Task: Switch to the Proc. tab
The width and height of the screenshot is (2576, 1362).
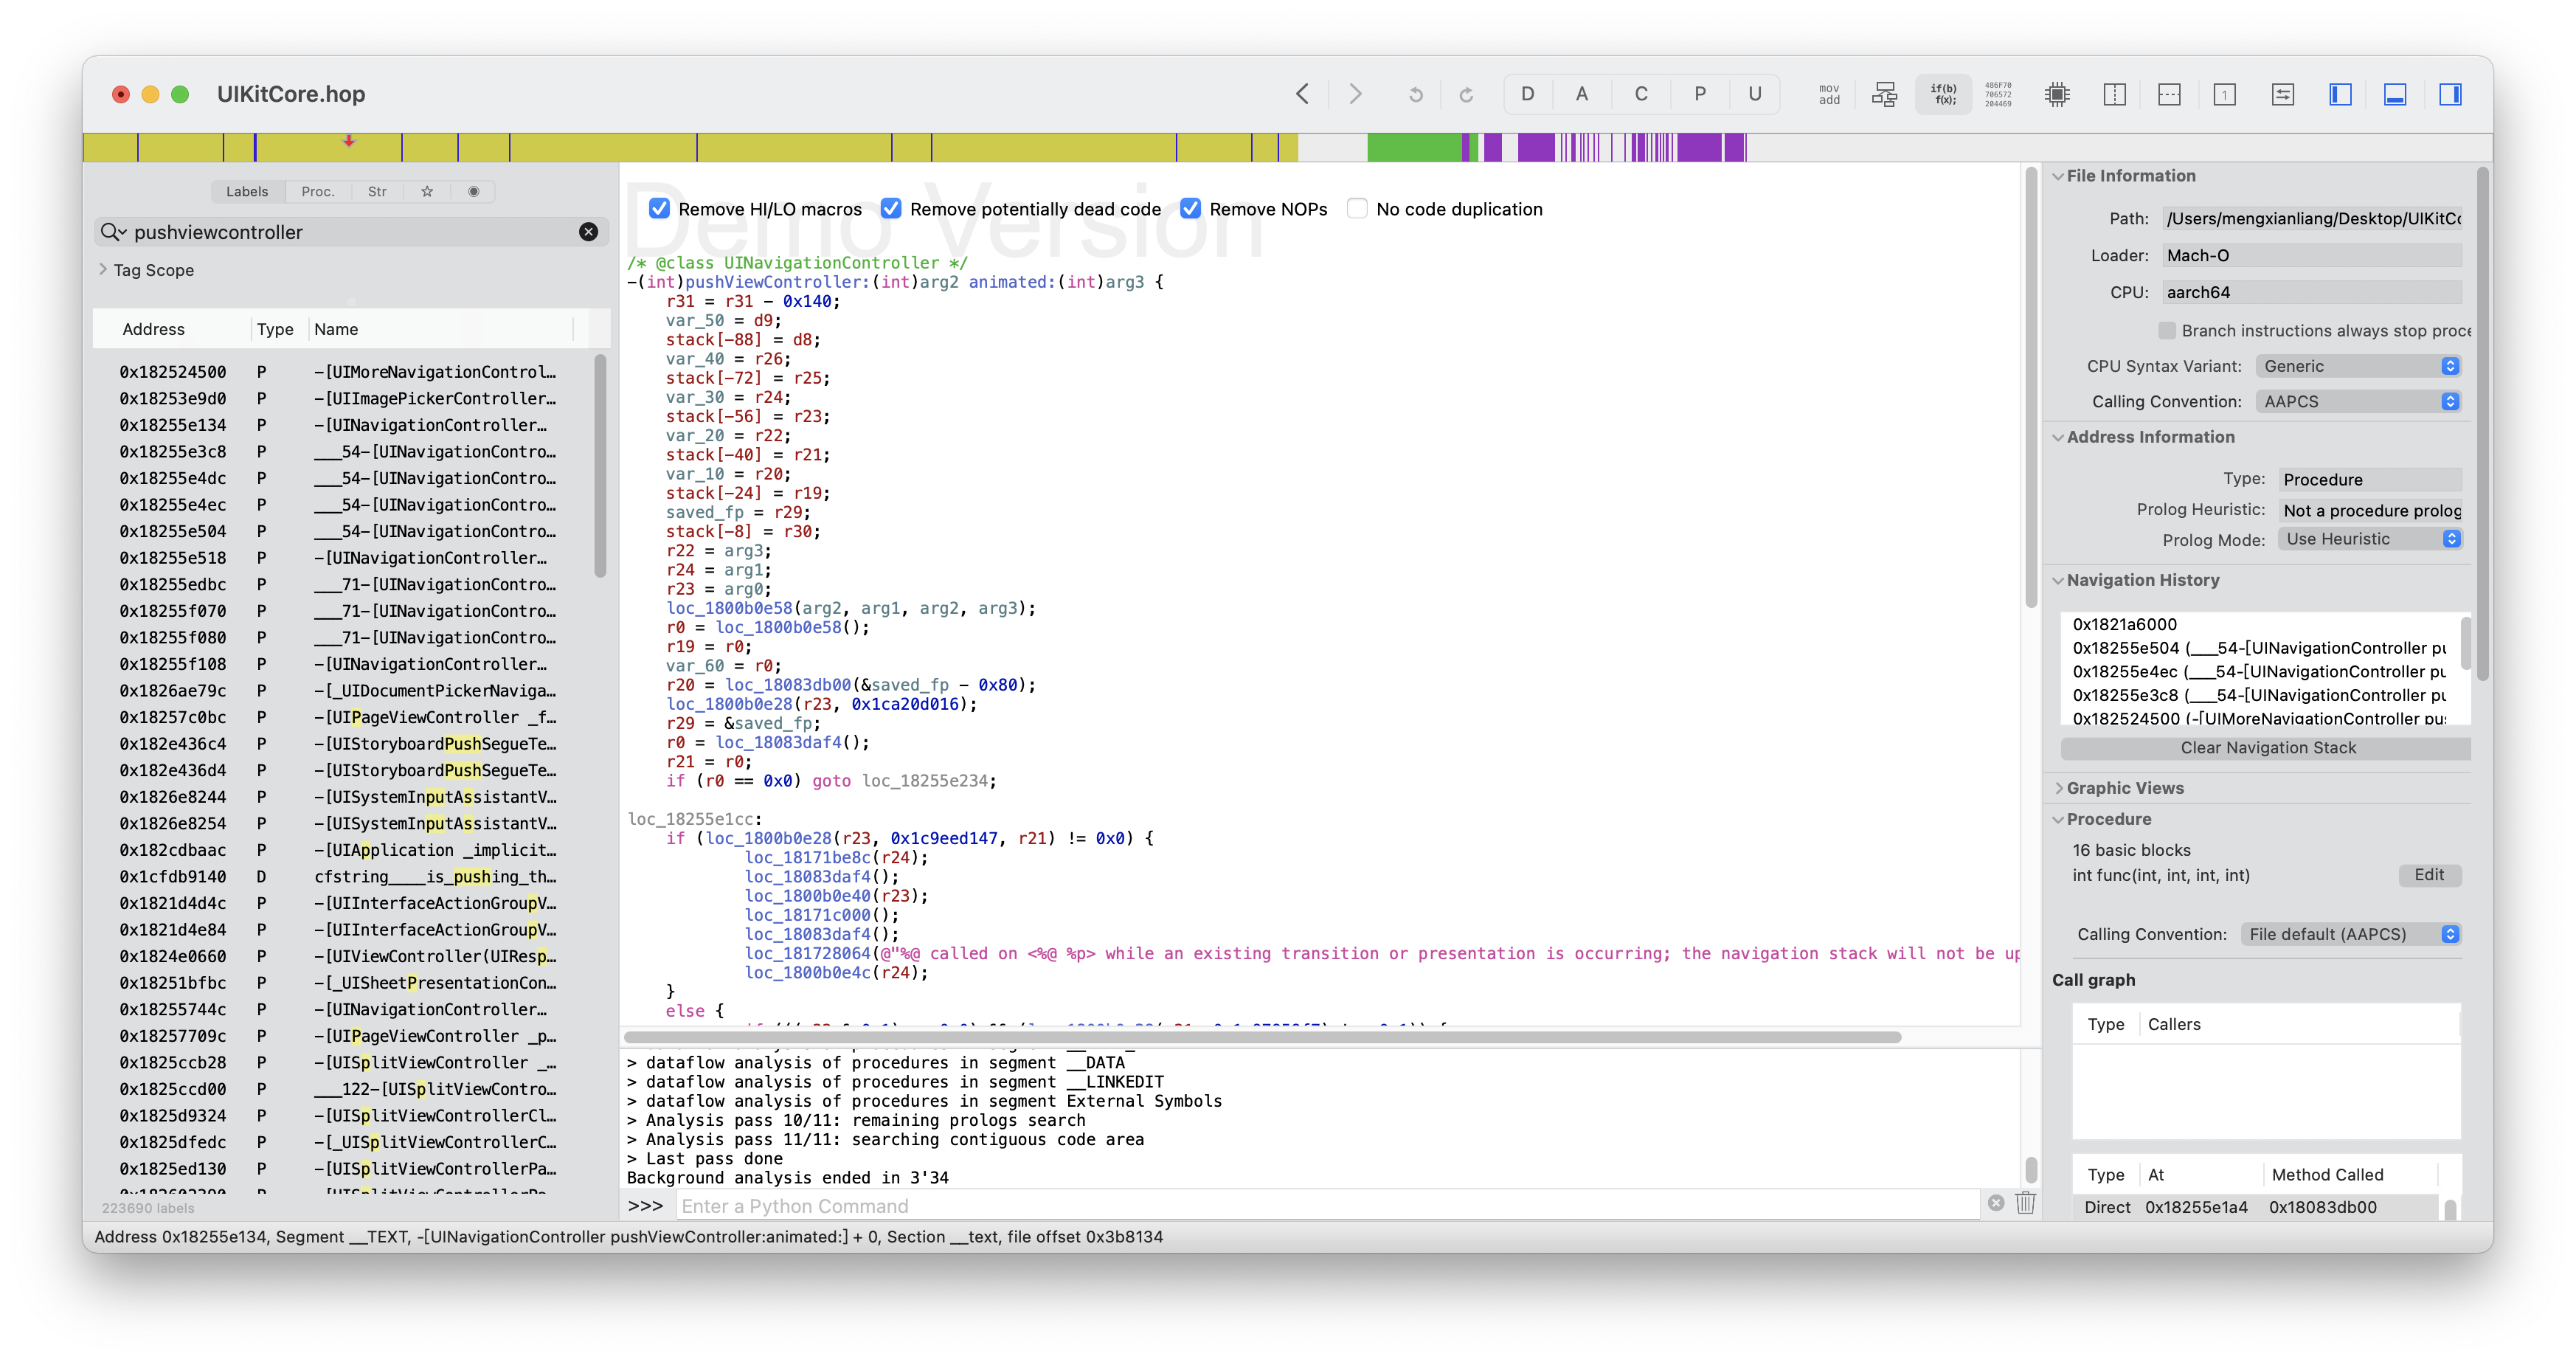Action: coord(318,191)
